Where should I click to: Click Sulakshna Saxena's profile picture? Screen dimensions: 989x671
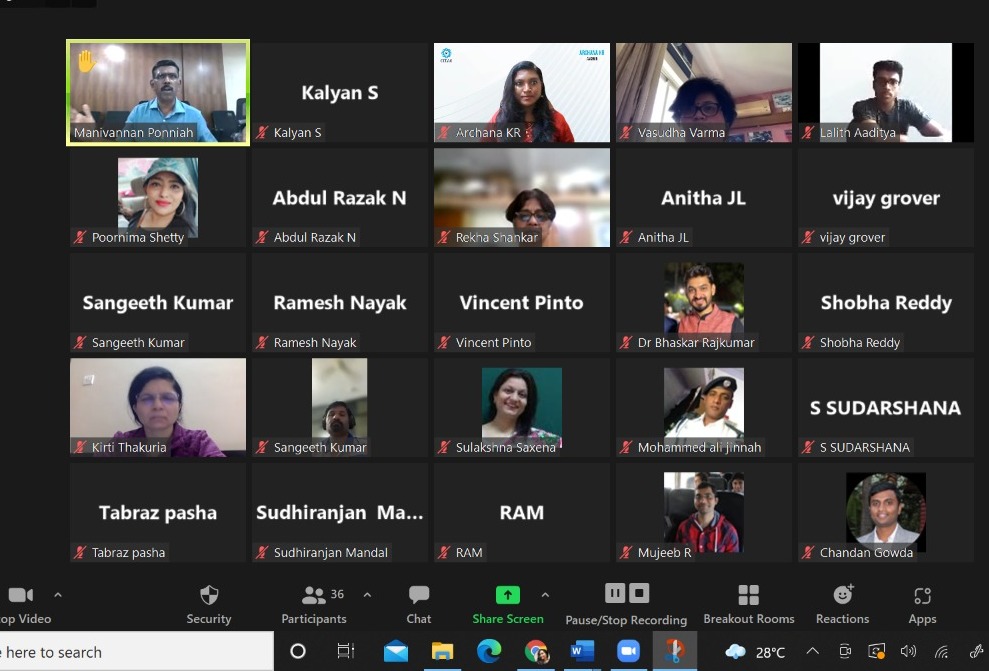tap(522, 406)
